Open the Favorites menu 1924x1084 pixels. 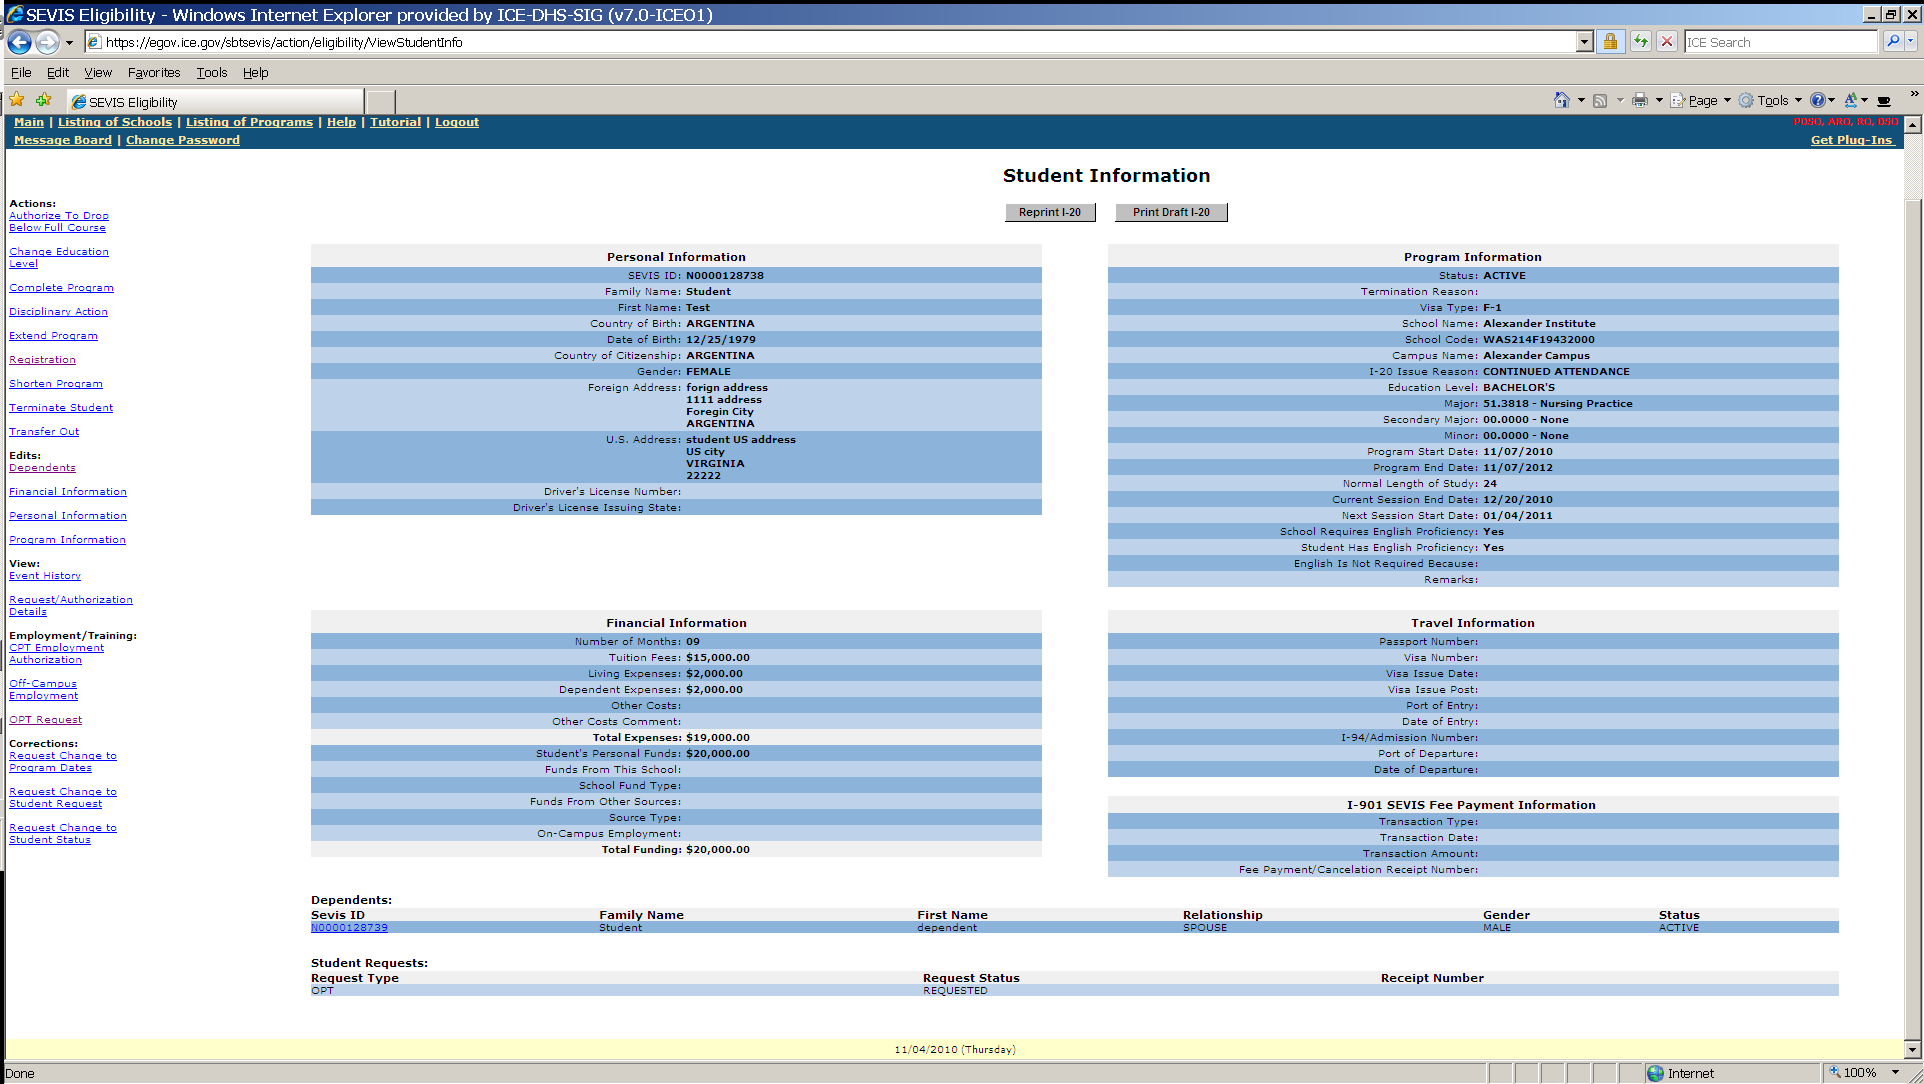pos(154,72)
